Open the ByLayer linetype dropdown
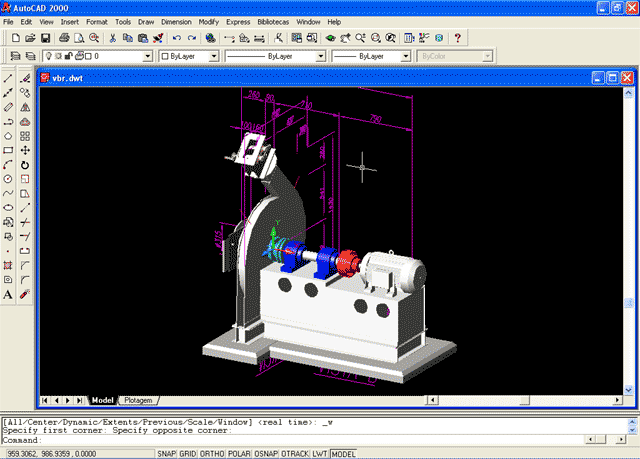Image resolution: width=640 pixels, height=459 pixels. [320, 57]
